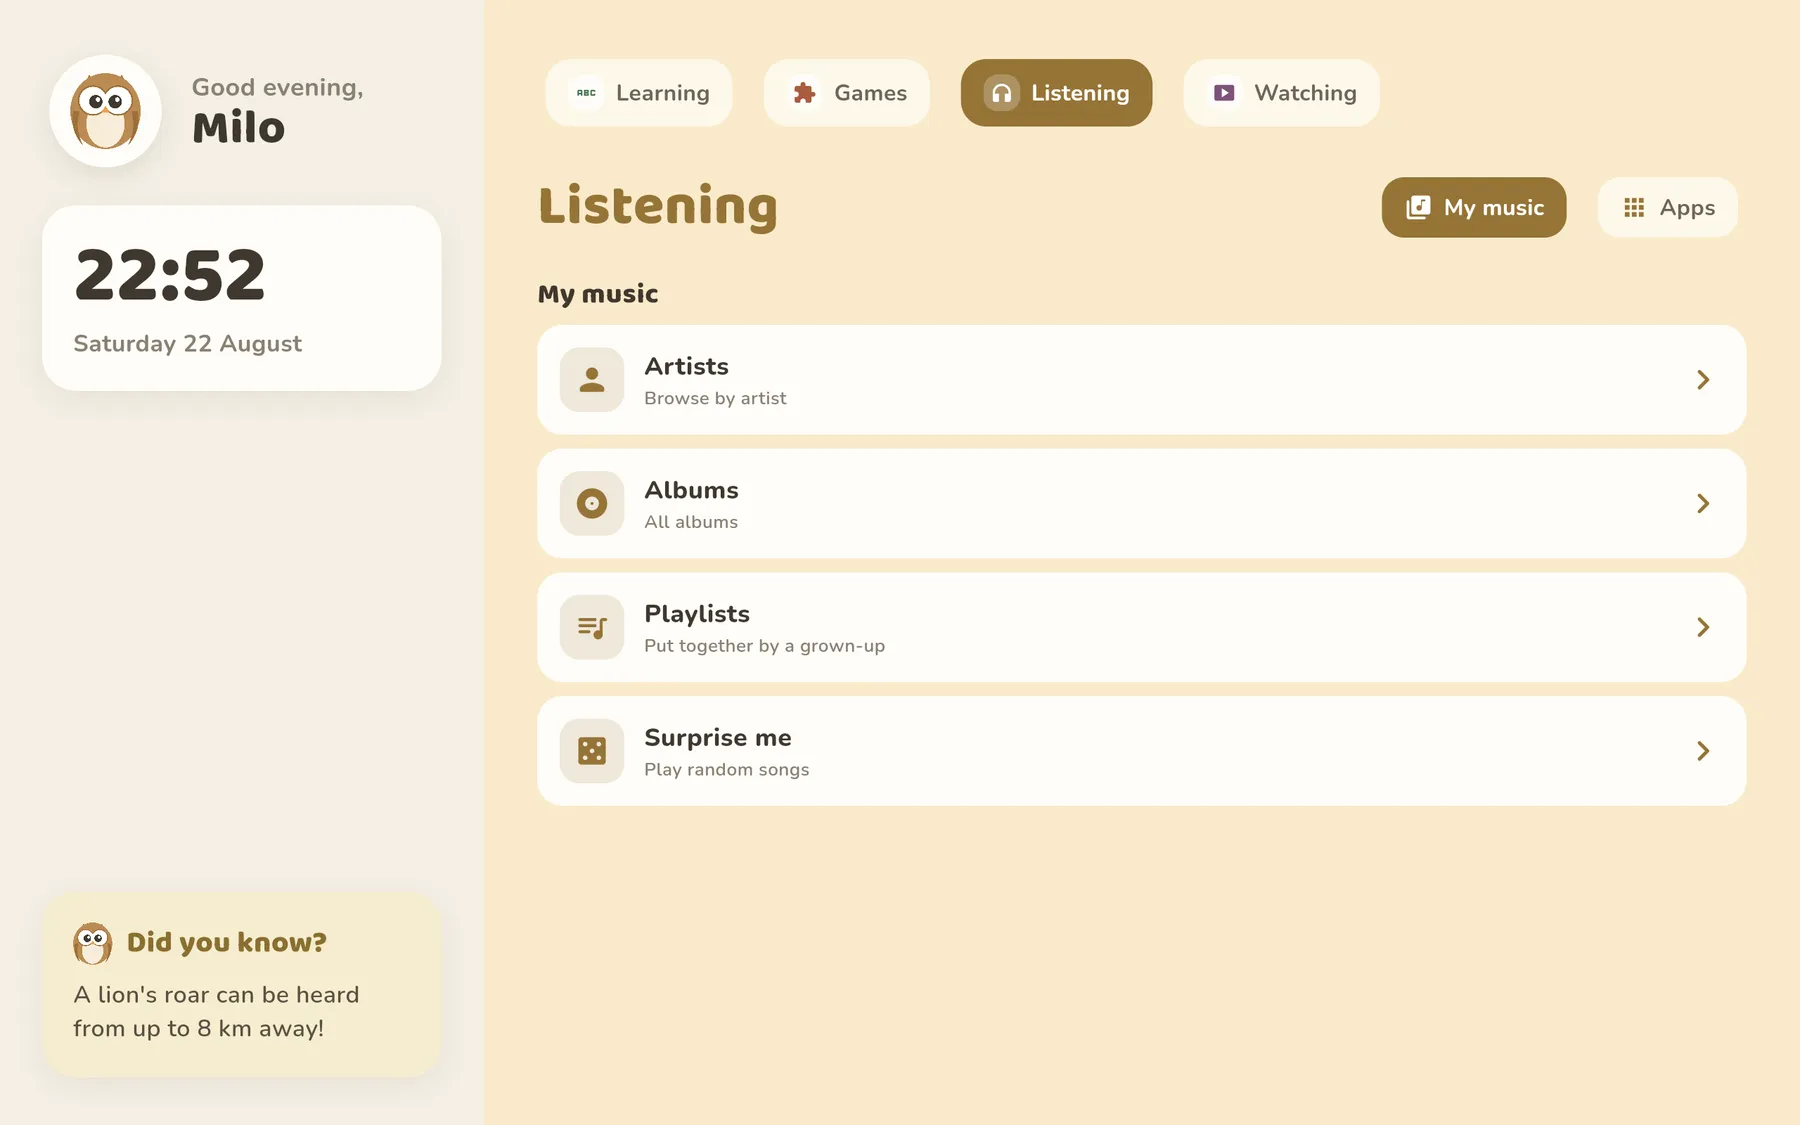The height and width of the screenshot is (1125, 1800).
Task: Click the play icon on Watching tab
Action: (x=1224, y=93)
